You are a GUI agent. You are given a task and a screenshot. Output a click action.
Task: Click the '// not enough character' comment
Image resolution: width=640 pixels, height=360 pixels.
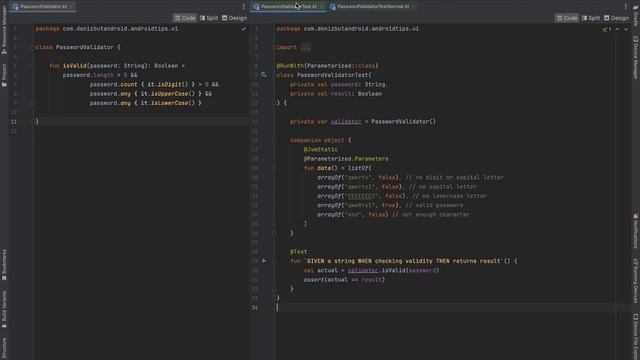431,215
